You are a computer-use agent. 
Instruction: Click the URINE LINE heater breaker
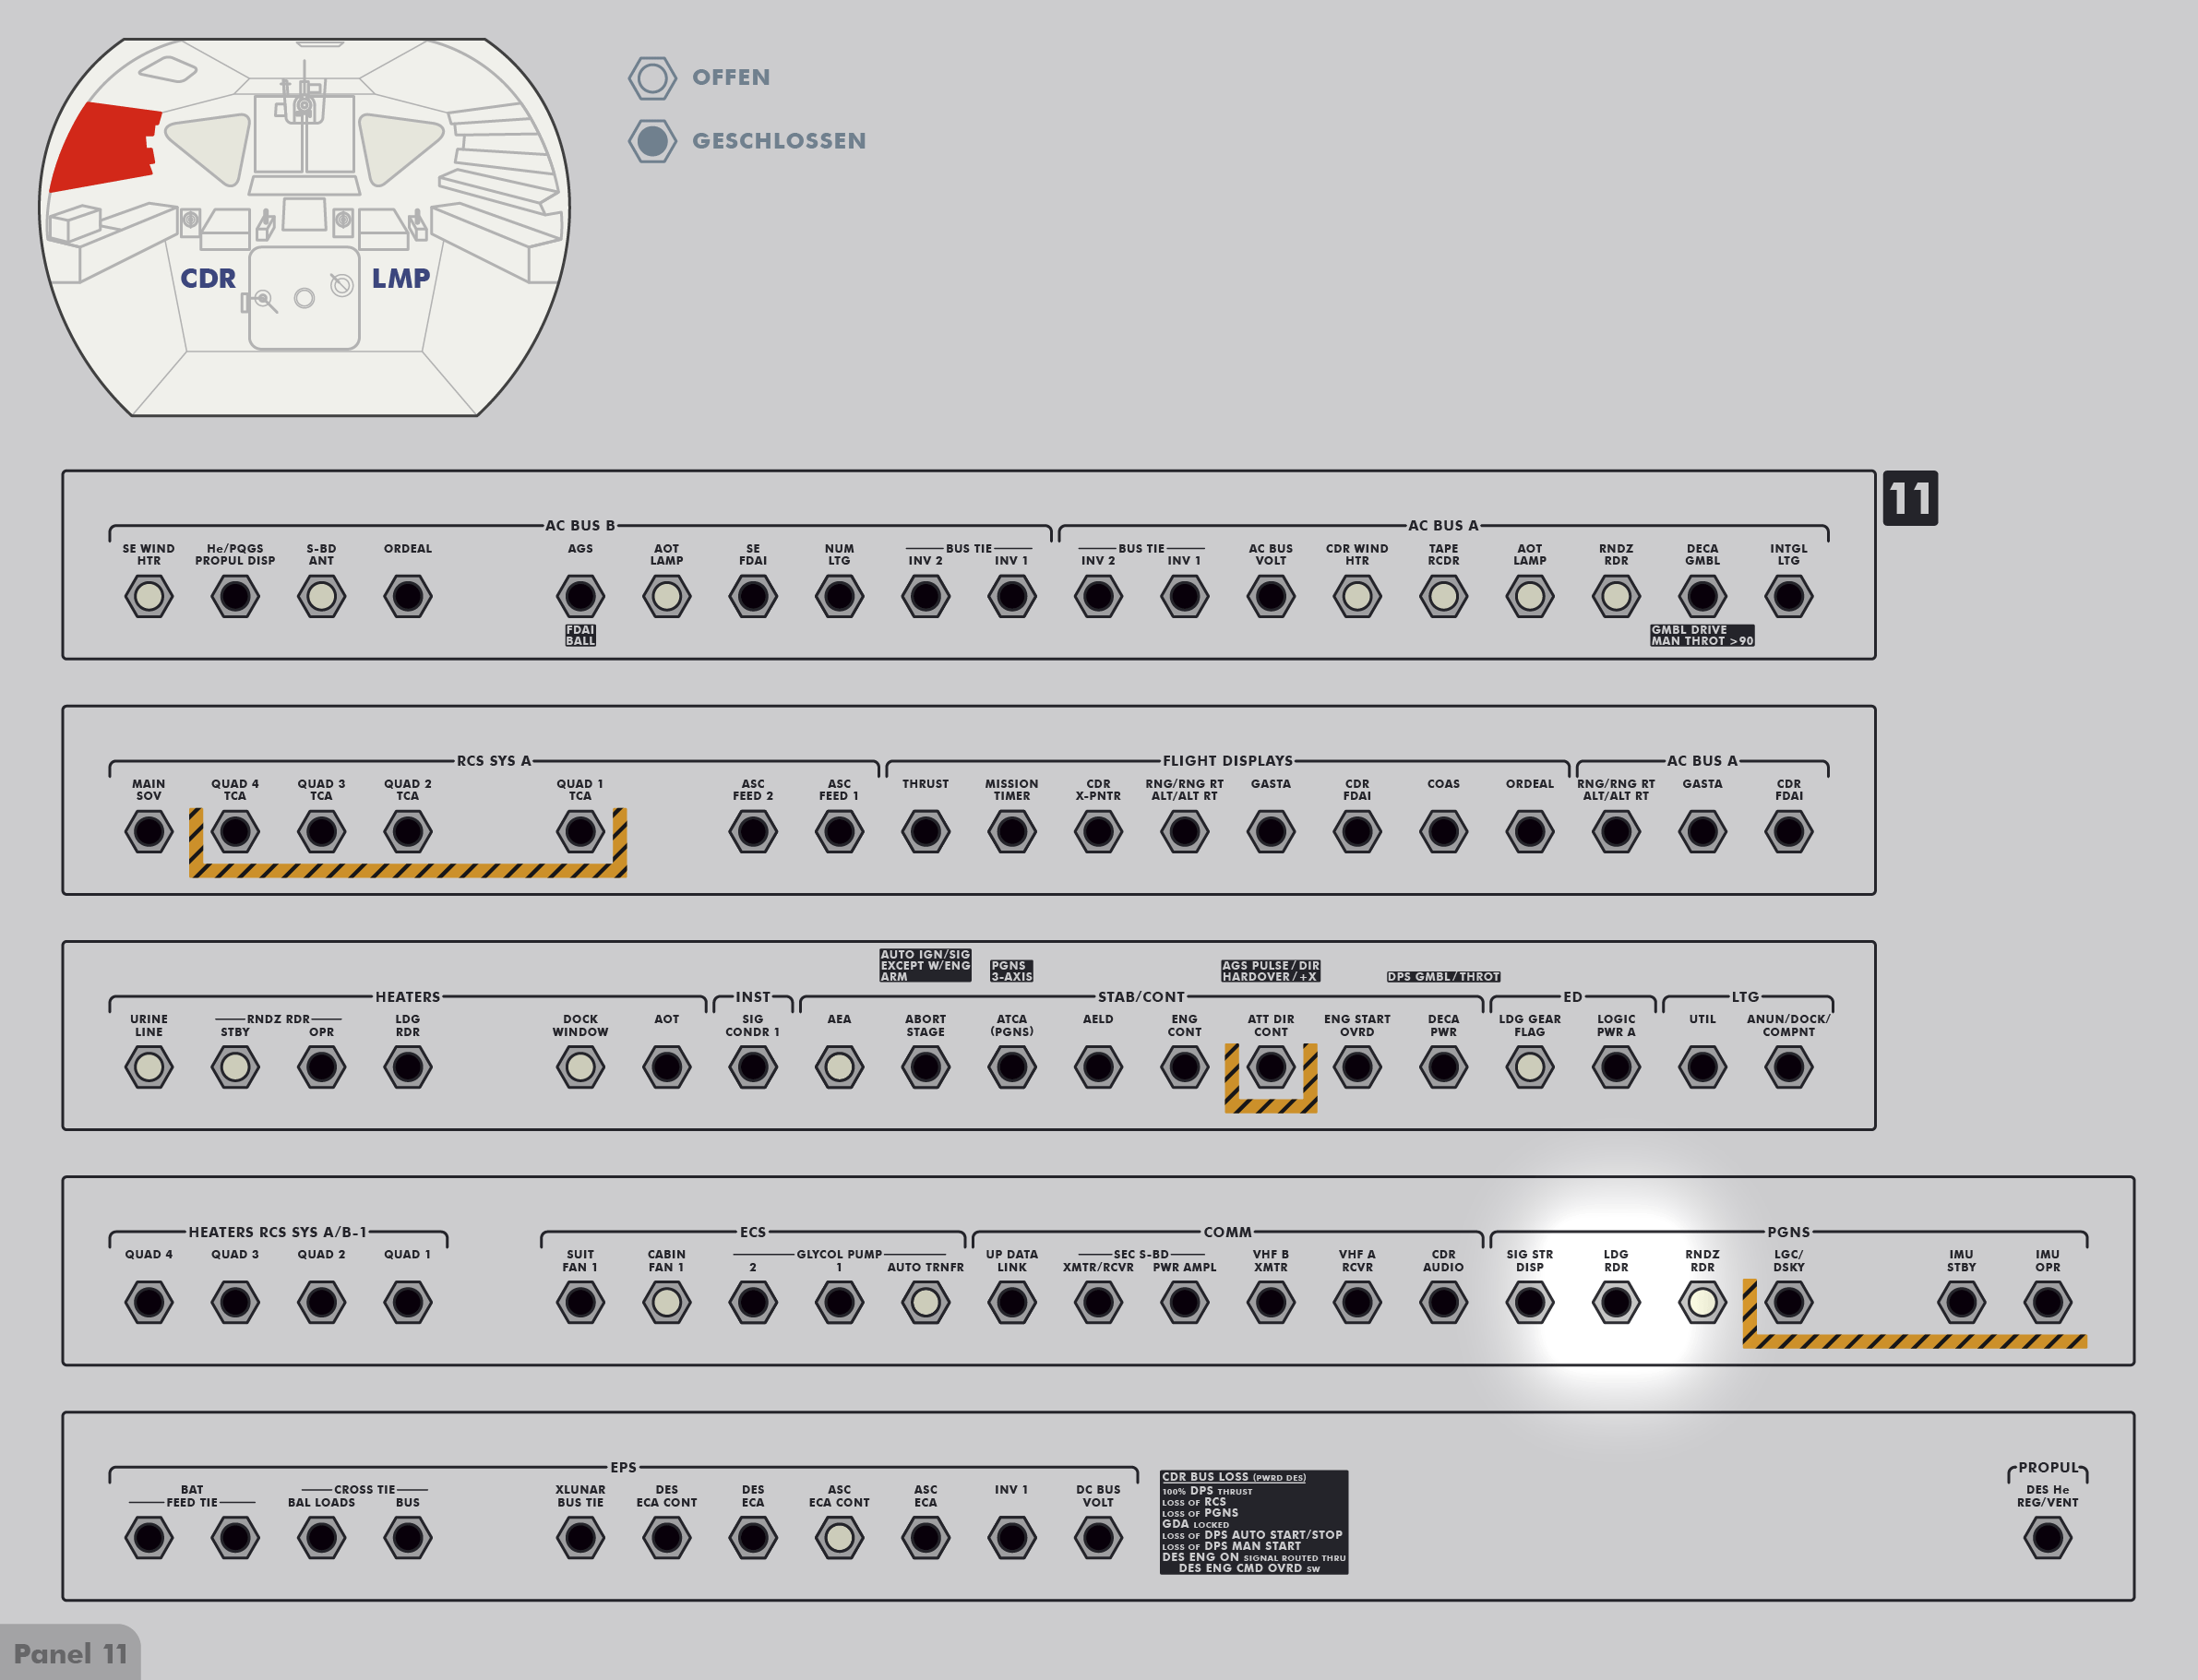(x=149, y=1067)
